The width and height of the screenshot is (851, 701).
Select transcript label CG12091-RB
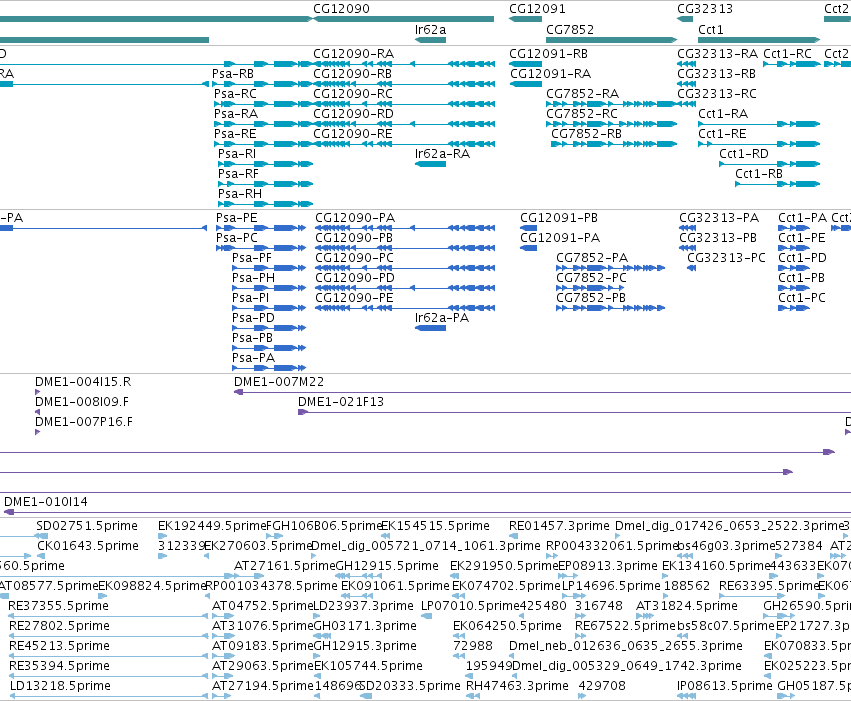click(548, 54)
